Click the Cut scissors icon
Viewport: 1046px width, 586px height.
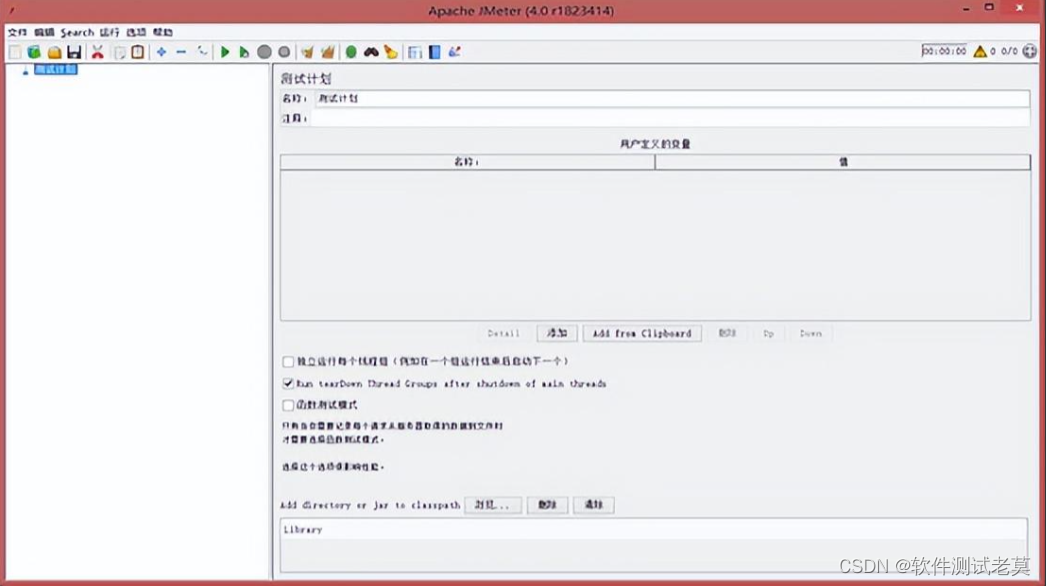(x=98, y=52)
